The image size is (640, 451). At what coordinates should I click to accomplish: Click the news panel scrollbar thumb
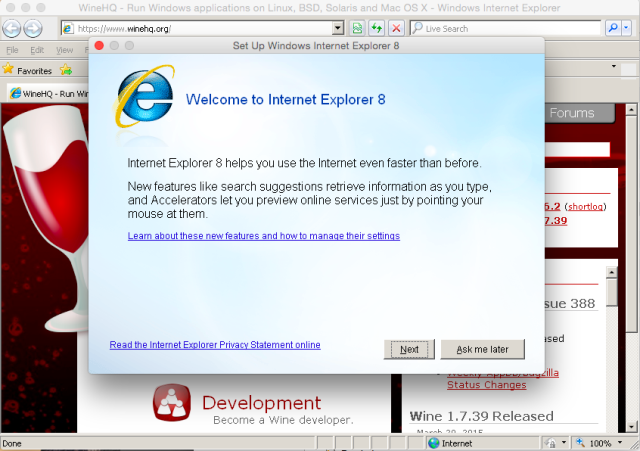611,292
